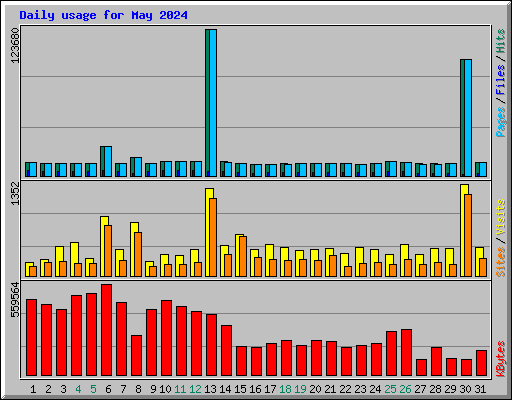Click the tallest cyan bar on day 13
This screenshot has width=512, height=400.
coord(213,103)
